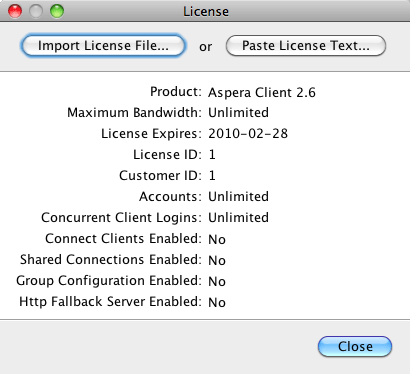Select the Customer ID value '1'
This screenshot has width=410, height=374.
pyautogui.click(x=212, y=176)
